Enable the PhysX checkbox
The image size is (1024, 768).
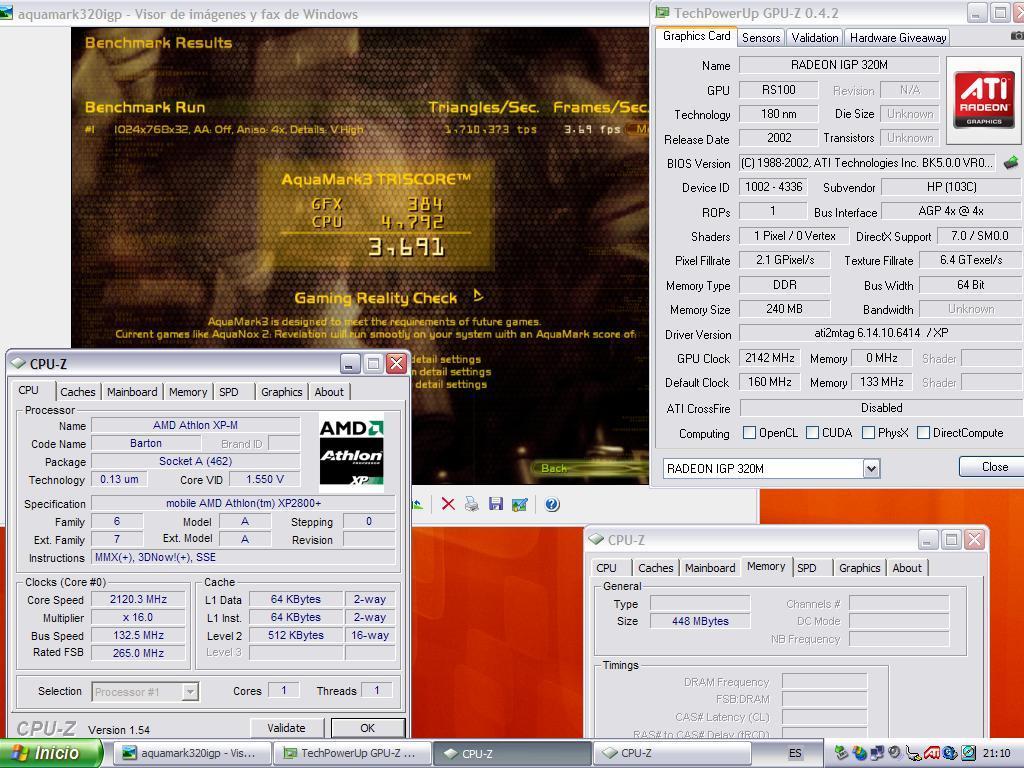868,432
